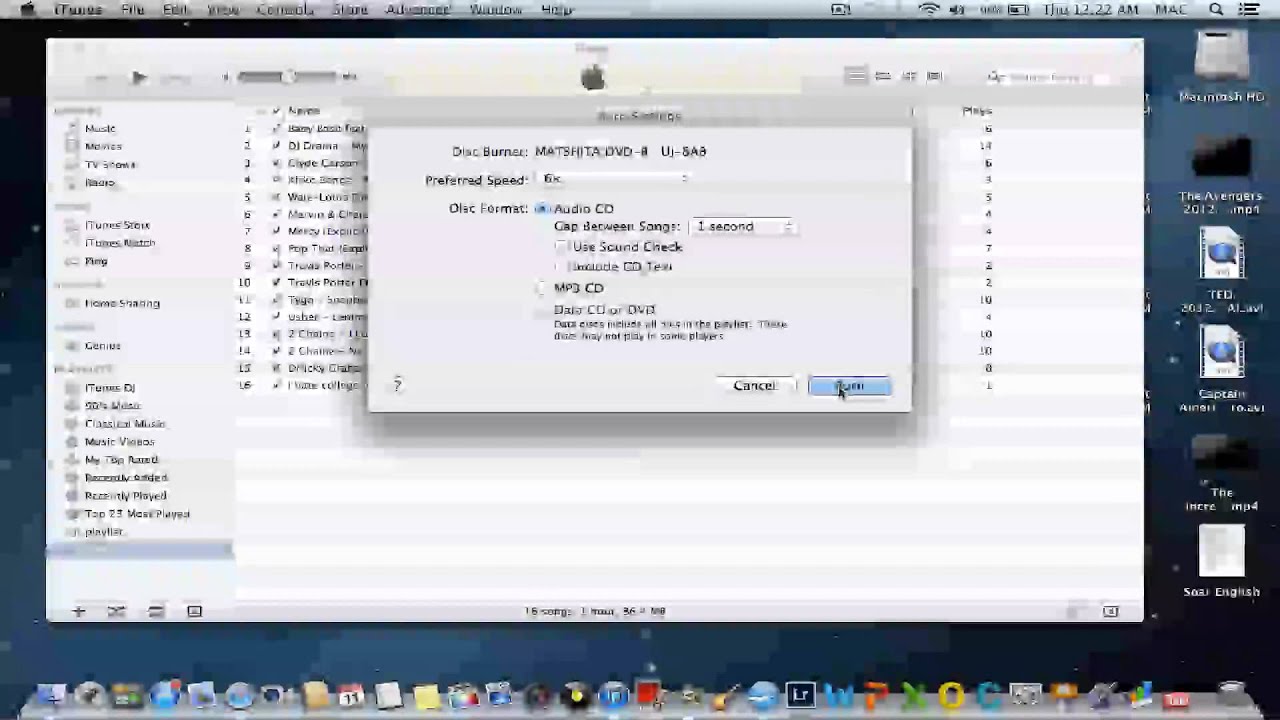The width and height of the screenshot is (1280, 720).
Task: Open Spotlight search in the menu bar
Action: 1216,10
